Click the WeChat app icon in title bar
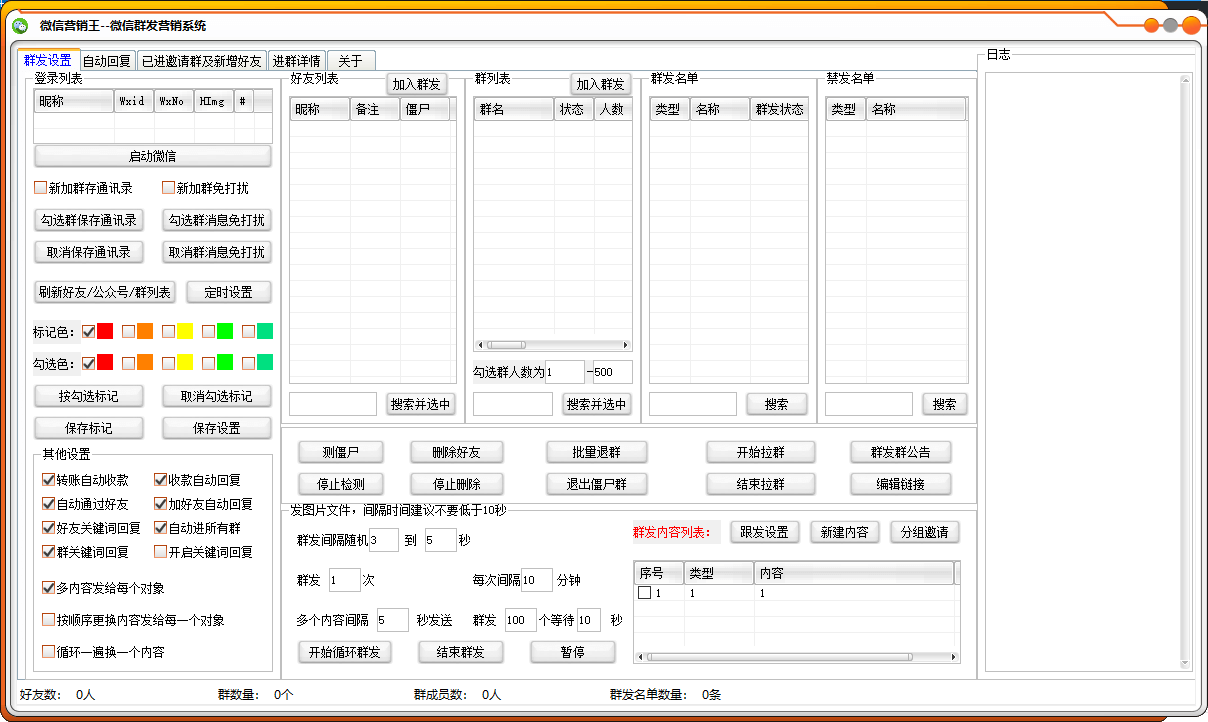Screen dimensions: 1208x722 click(x=20, y=25)
